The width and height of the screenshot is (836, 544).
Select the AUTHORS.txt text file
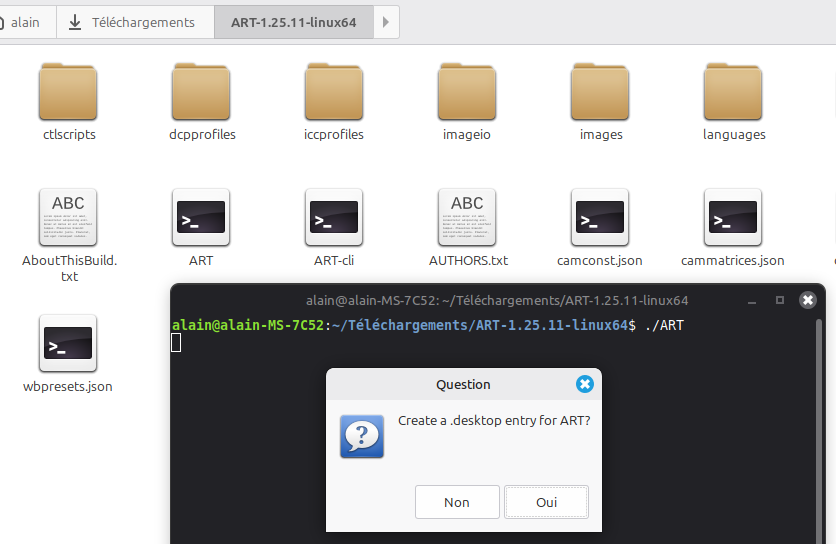(467, 218)
